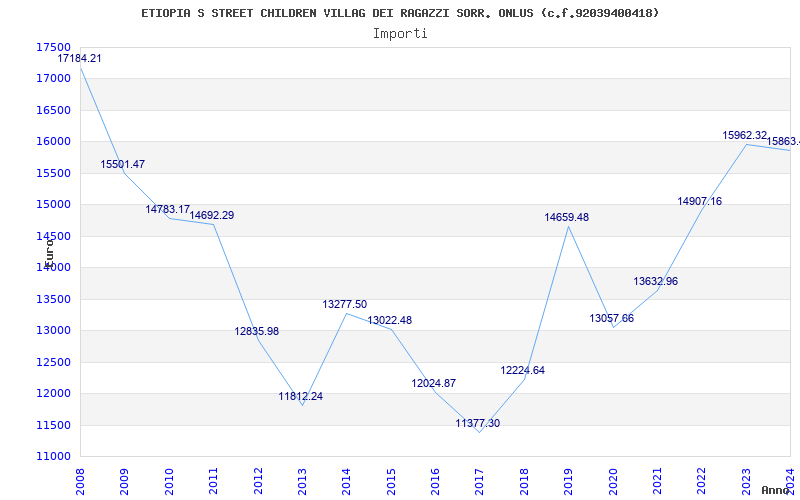Click the 13277.50 peak label

pyautogui.click(x=345, y=305)
